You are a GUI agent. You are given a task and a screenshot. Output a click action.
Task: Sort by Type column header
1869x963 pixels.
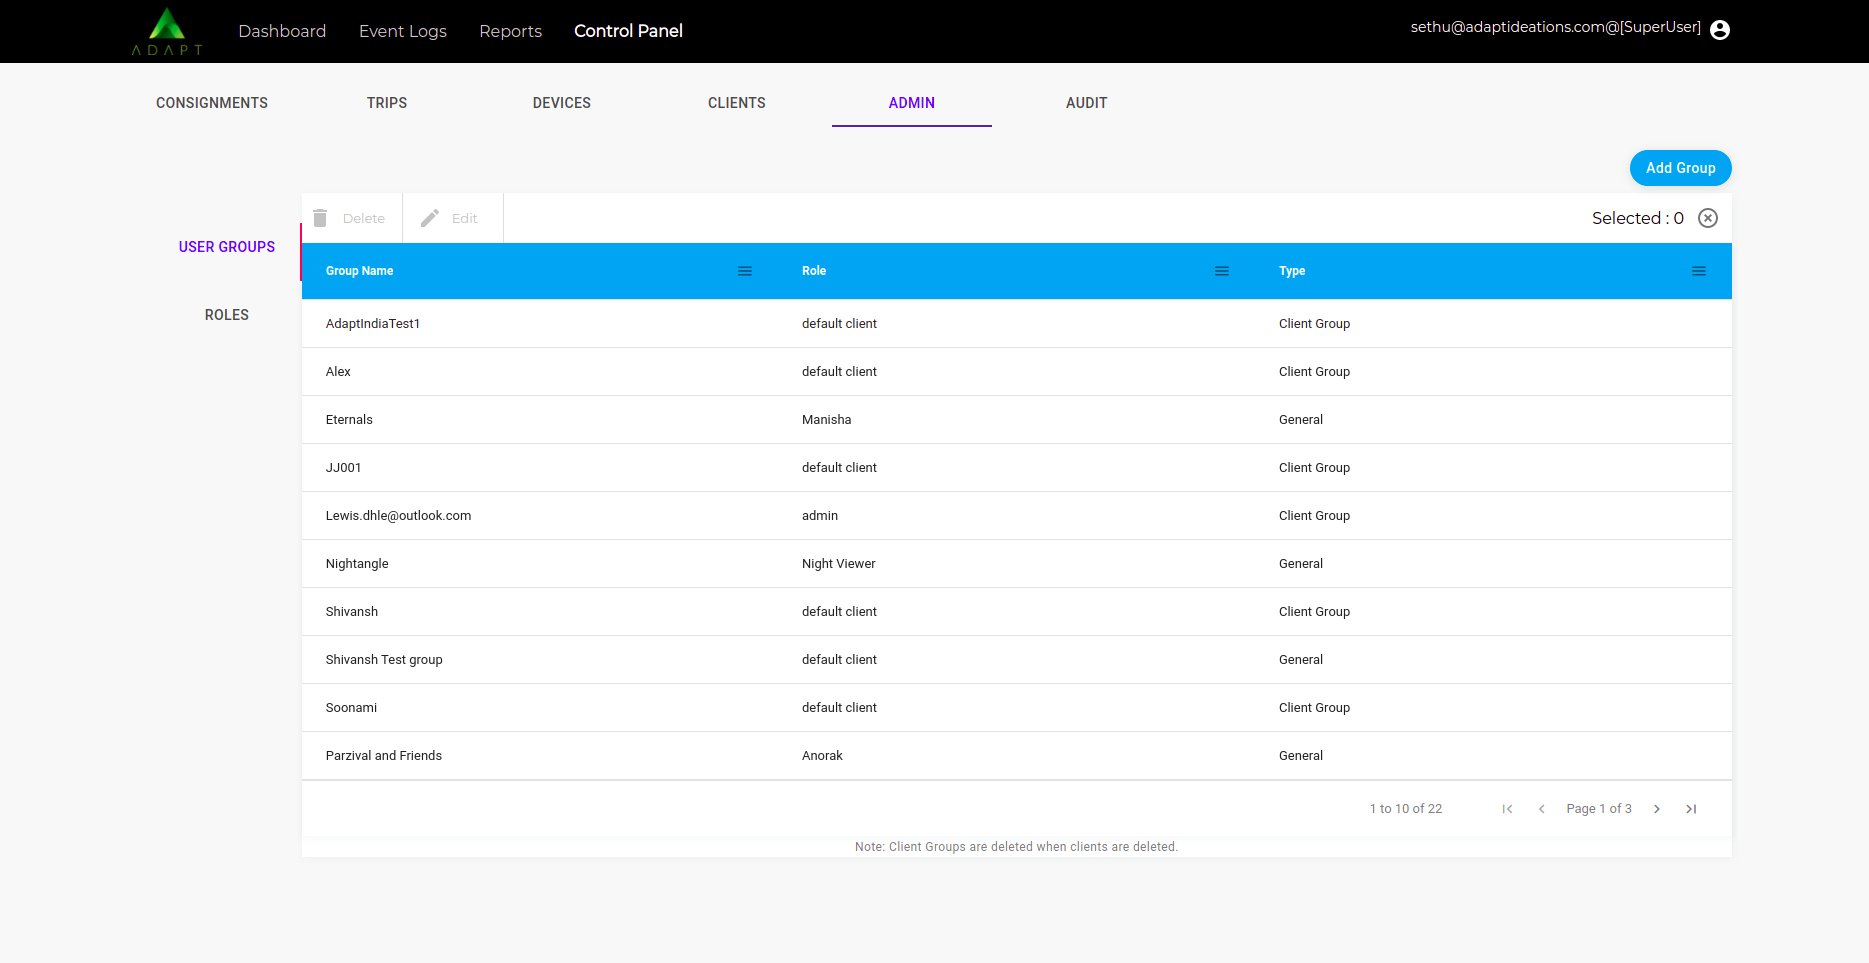[1292, 271]
